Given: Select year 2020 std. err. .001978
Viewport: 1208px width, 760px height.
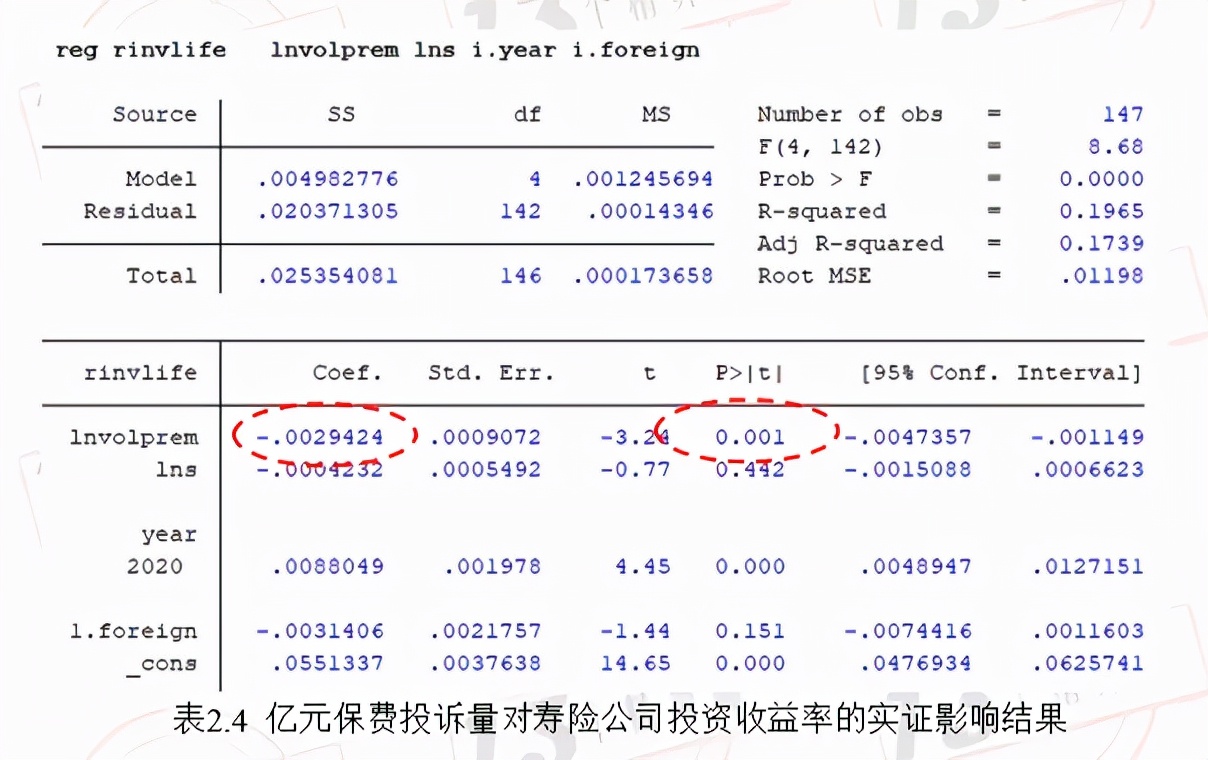Looking at the screenshot, I should (492, 566).
